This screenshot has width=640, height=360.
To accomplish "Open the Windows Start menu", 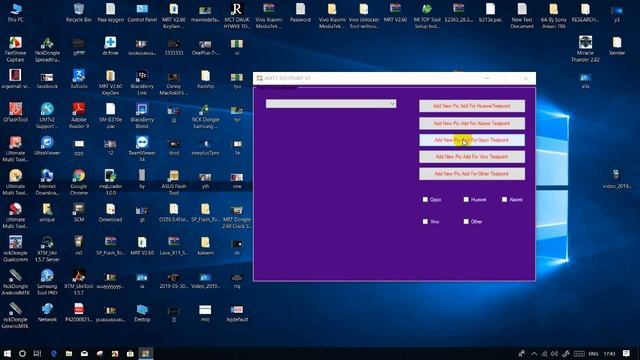I will (x=7, y=353).
